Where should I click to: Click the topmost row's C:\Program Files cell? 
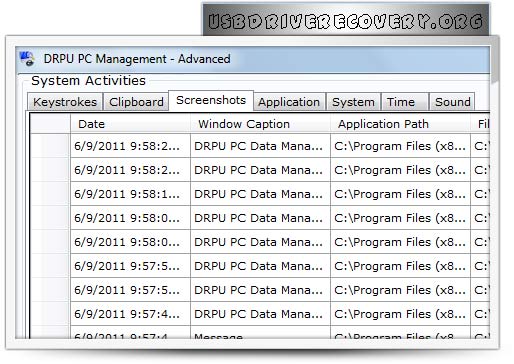pos(400,146)
